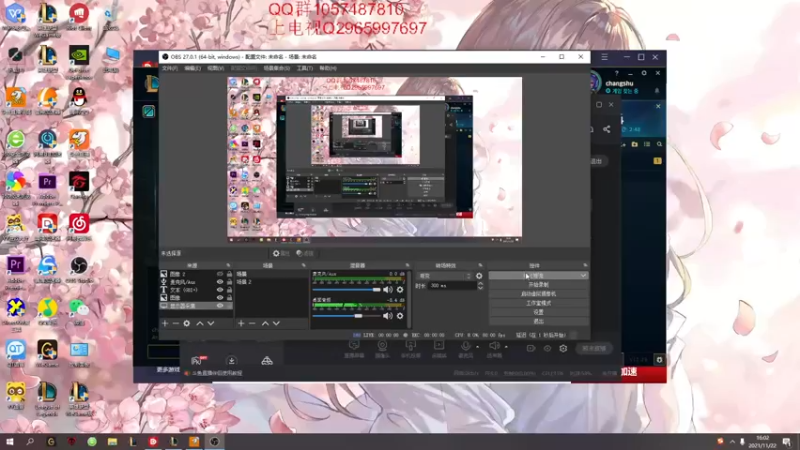This screenshot has height=450, width=800.
Task: Toggle visibility of the 图像 source
Action: pos(220,297)
